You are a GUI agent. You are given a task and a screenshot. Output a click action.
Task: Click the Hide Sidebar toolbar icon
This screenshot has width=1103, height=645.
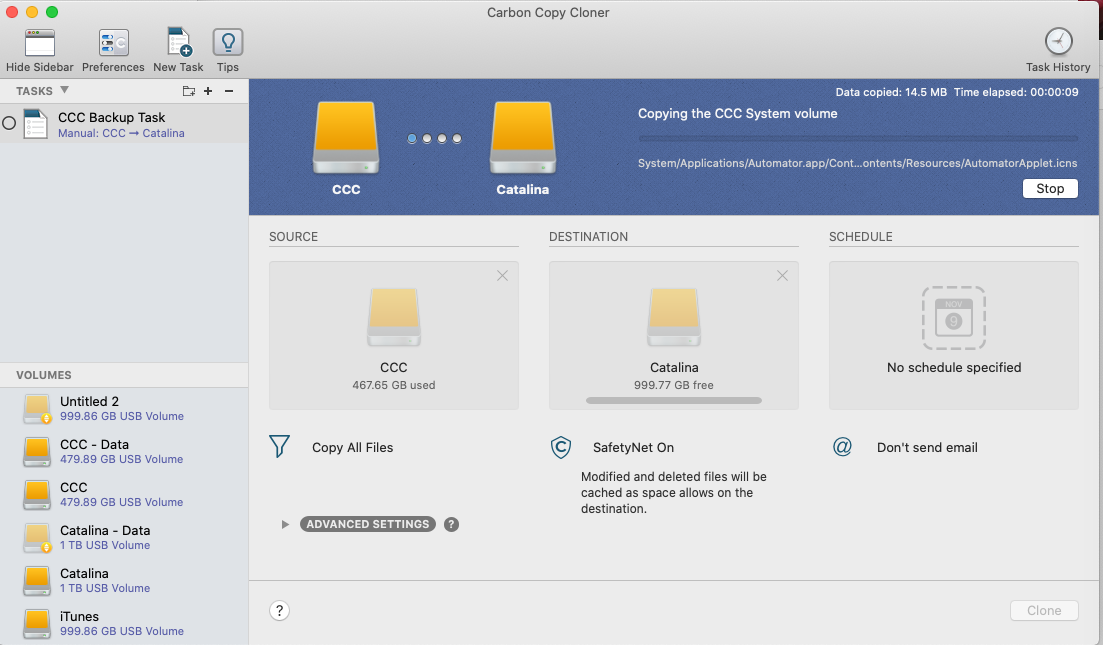click(39, 44)
